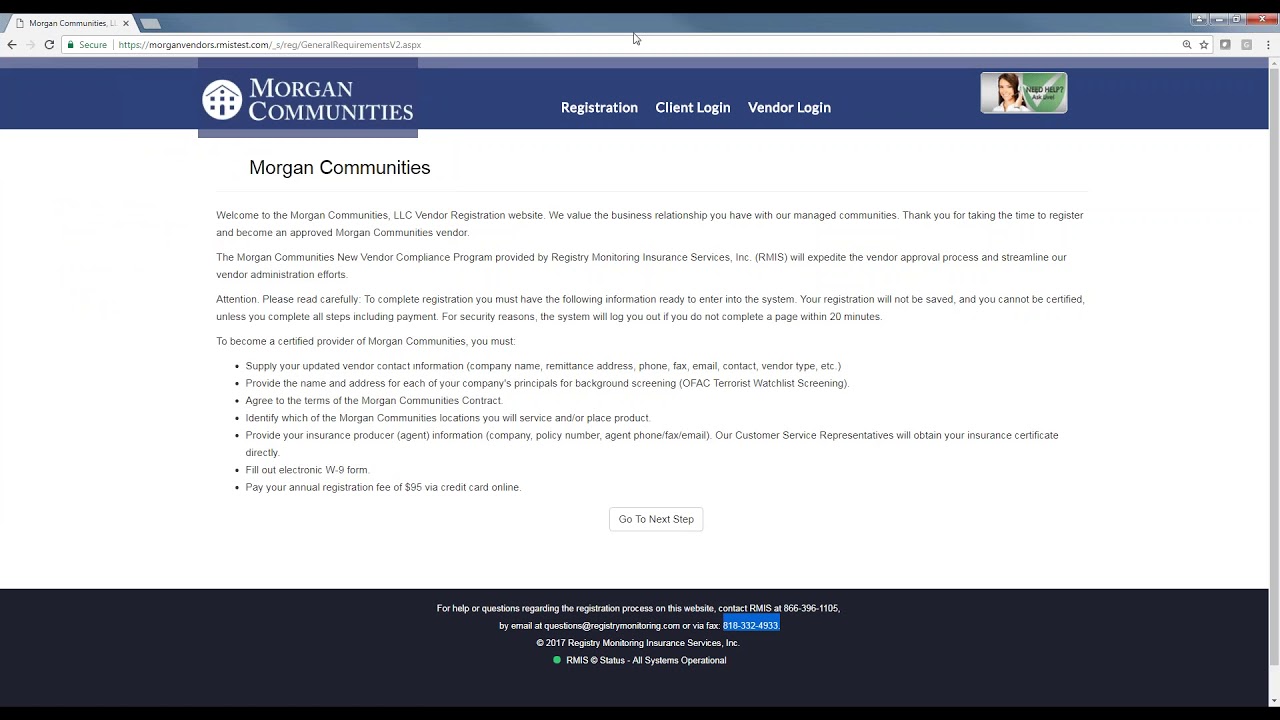Click the 'To become a certified provider' line
Viewport: 1280px width, 720px height.
pyautogui.click(x=366, y=342)
